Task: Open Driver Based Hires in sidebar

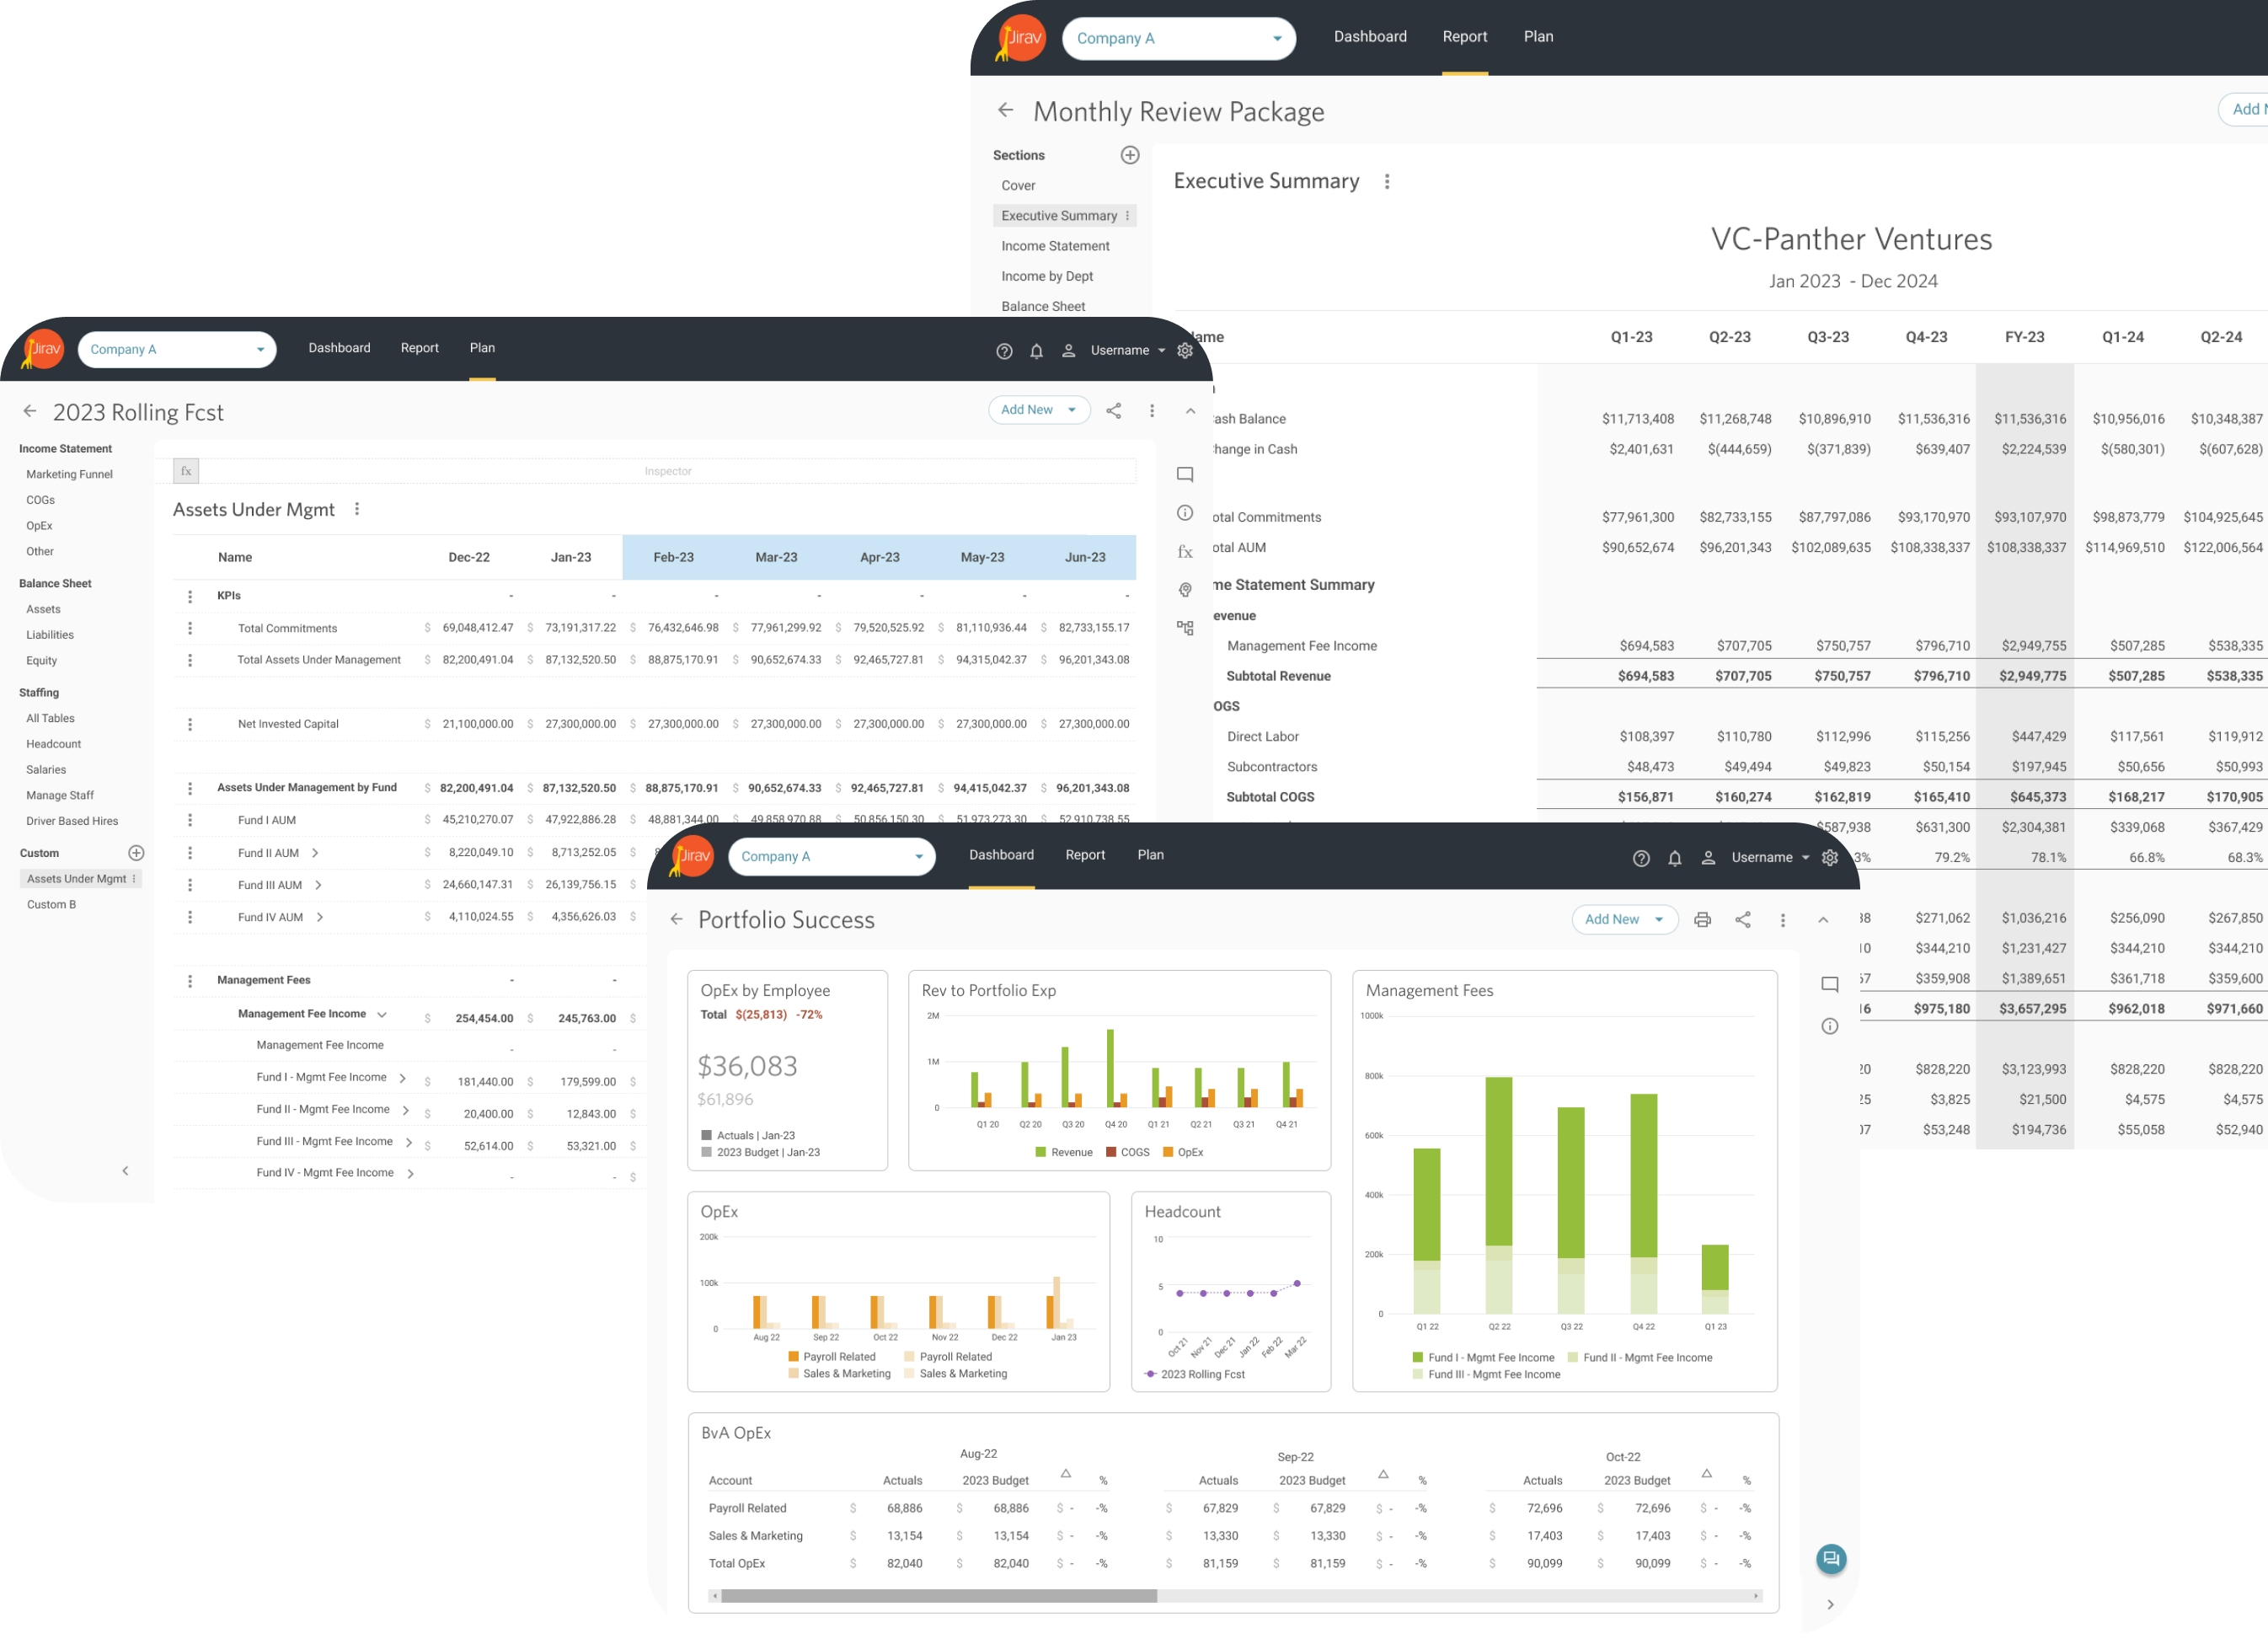Action: click(72, 821)
